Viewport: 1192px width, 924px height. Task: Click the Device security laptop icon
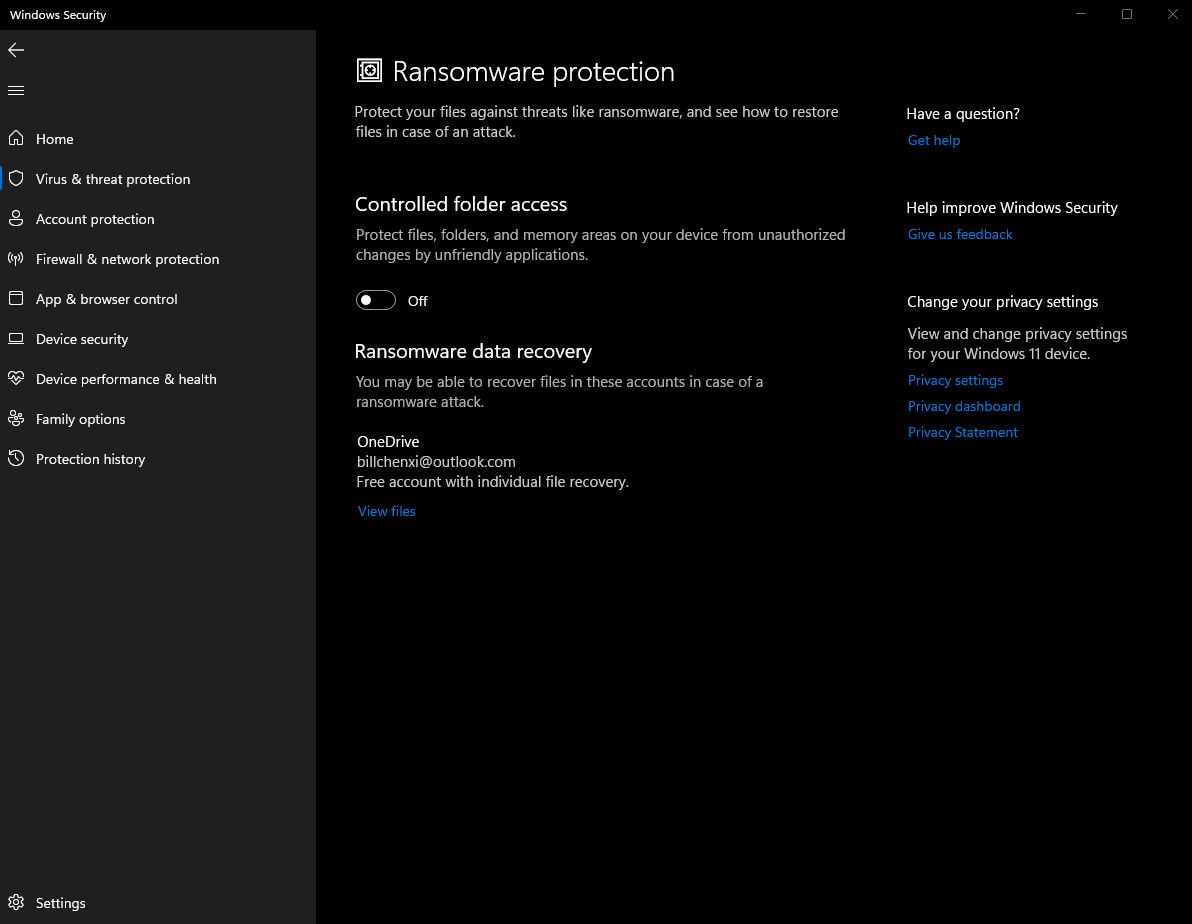16,338
